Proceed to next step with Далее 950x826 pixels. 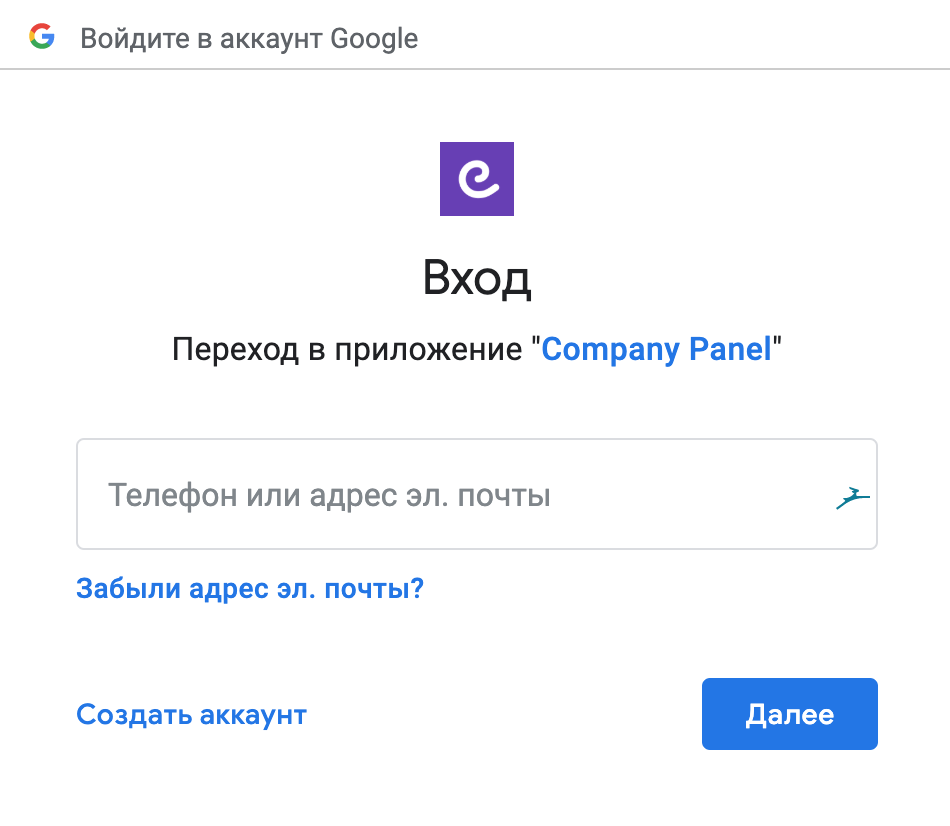coord(789,714)
